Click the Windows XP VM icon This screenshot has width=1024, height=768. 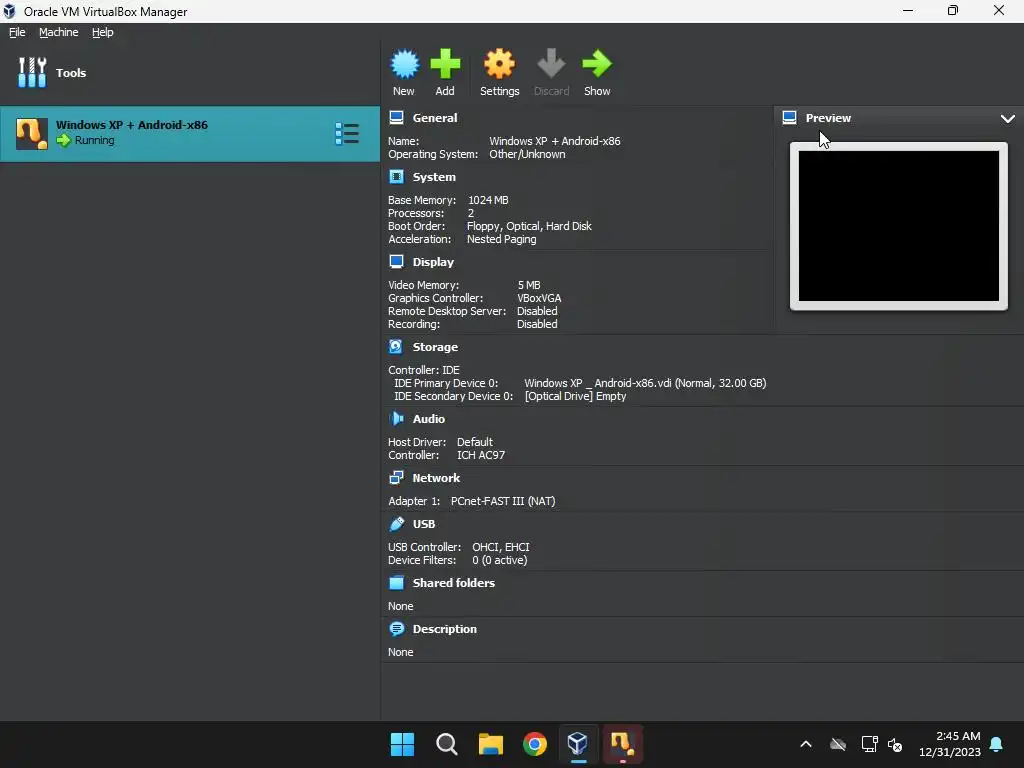coord(31,134)
